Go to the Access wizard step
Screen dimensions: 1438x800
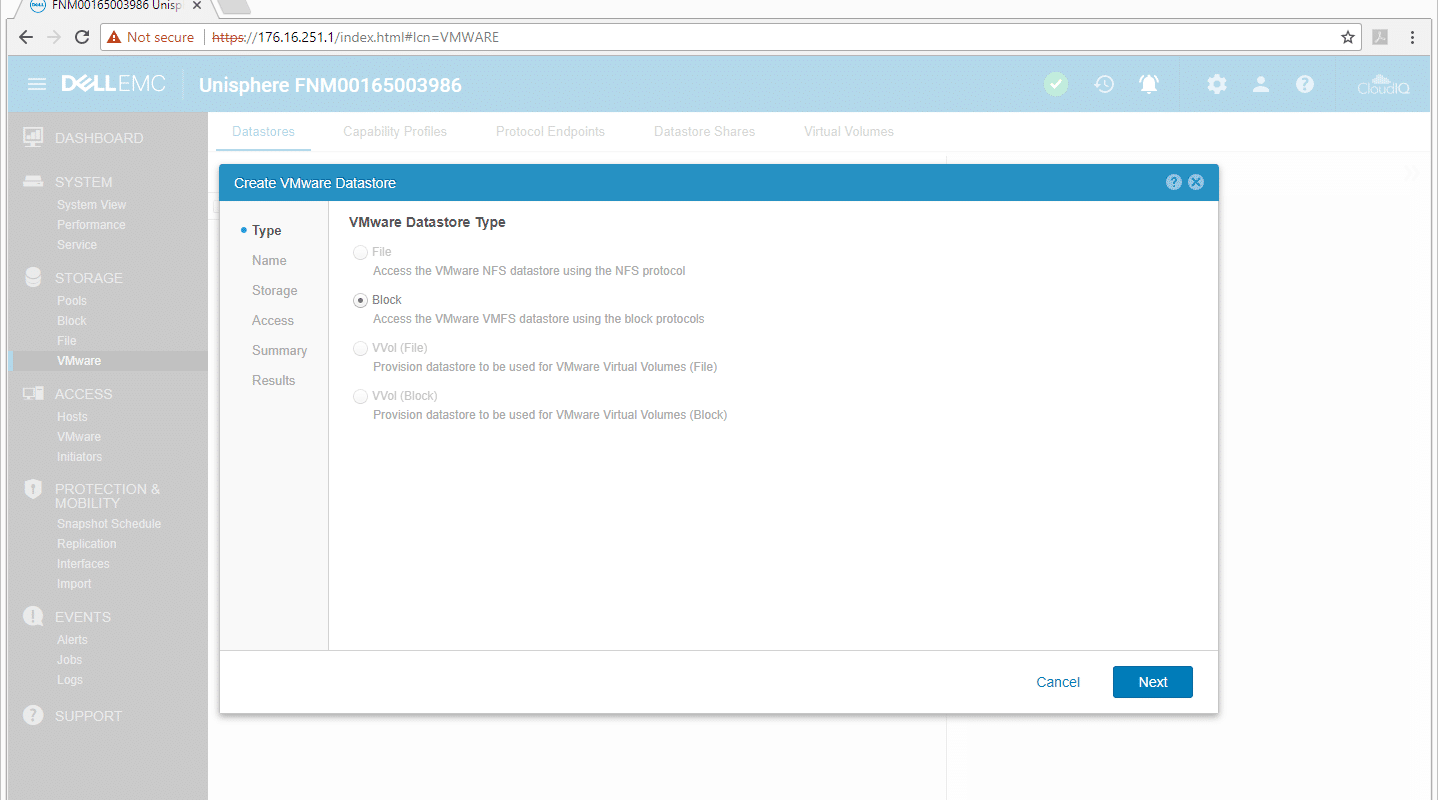[273, 320]
